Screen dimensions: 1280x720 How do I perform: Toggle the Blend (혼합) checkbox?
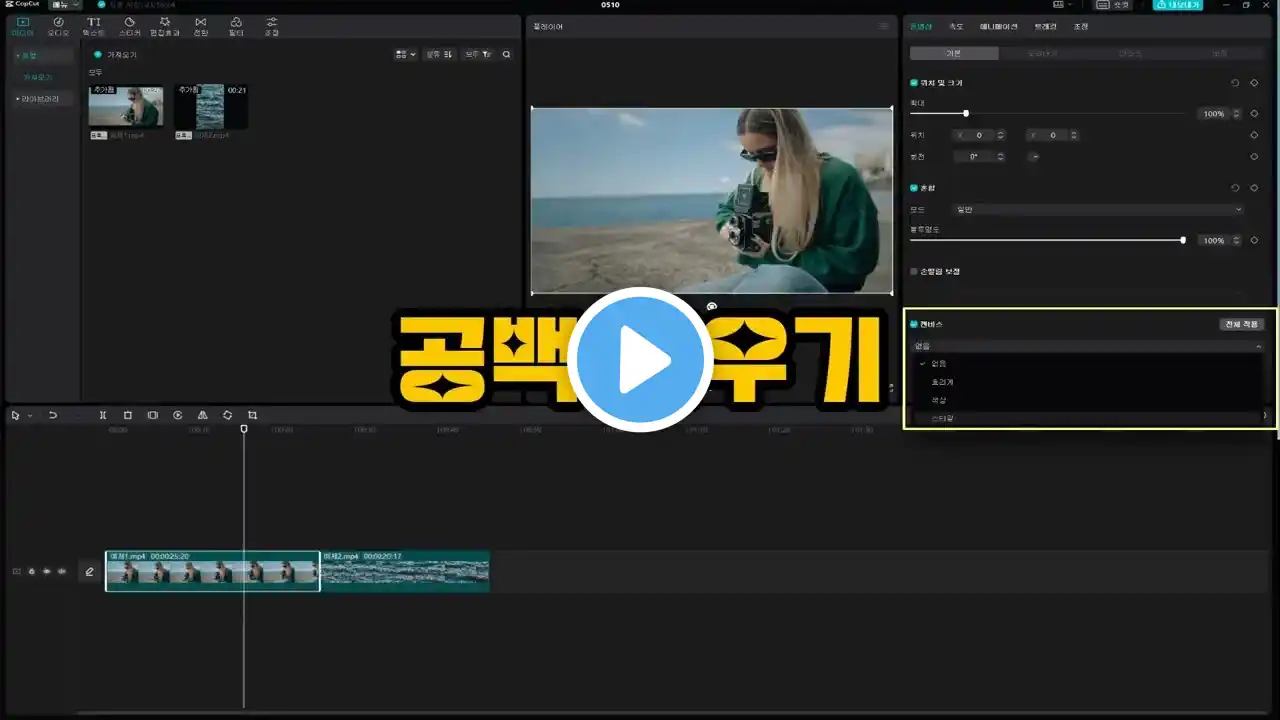coord(914,188)
